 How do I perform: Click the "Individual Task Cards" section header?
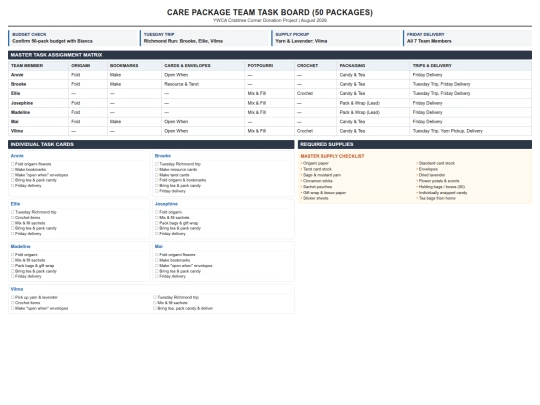151,144
